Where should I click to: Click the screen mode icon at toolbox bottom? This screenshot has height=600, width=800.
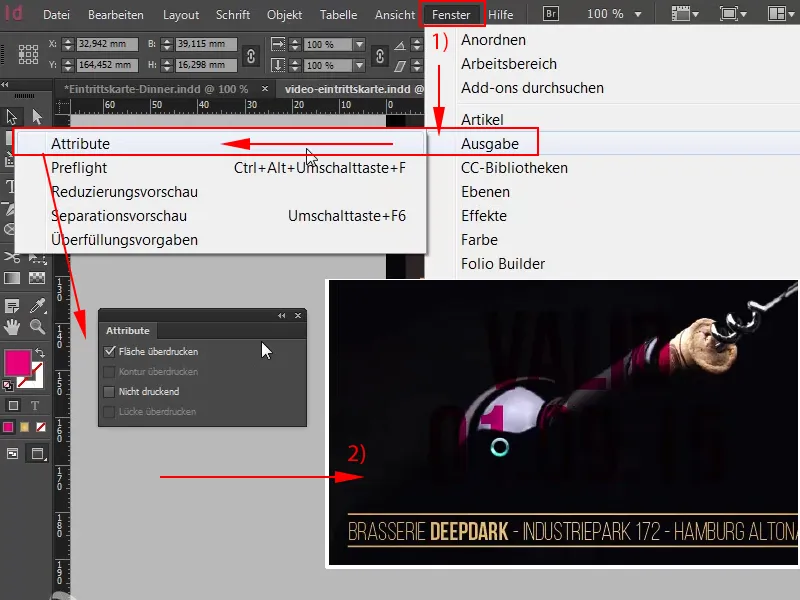click(x=38, y=454)
